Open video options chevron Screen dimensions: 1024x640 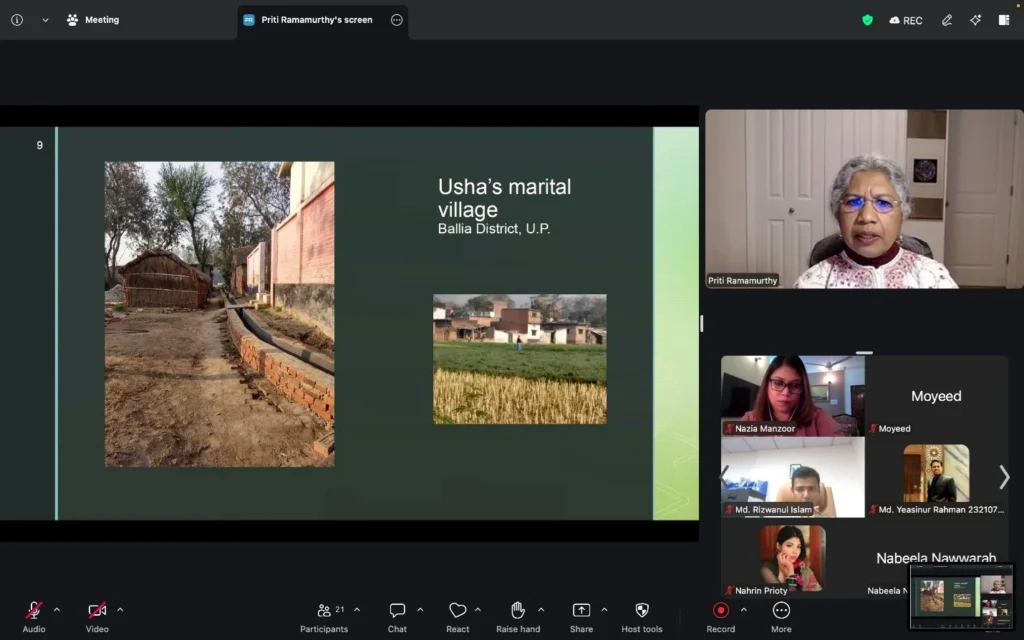(x=119, y=610)
